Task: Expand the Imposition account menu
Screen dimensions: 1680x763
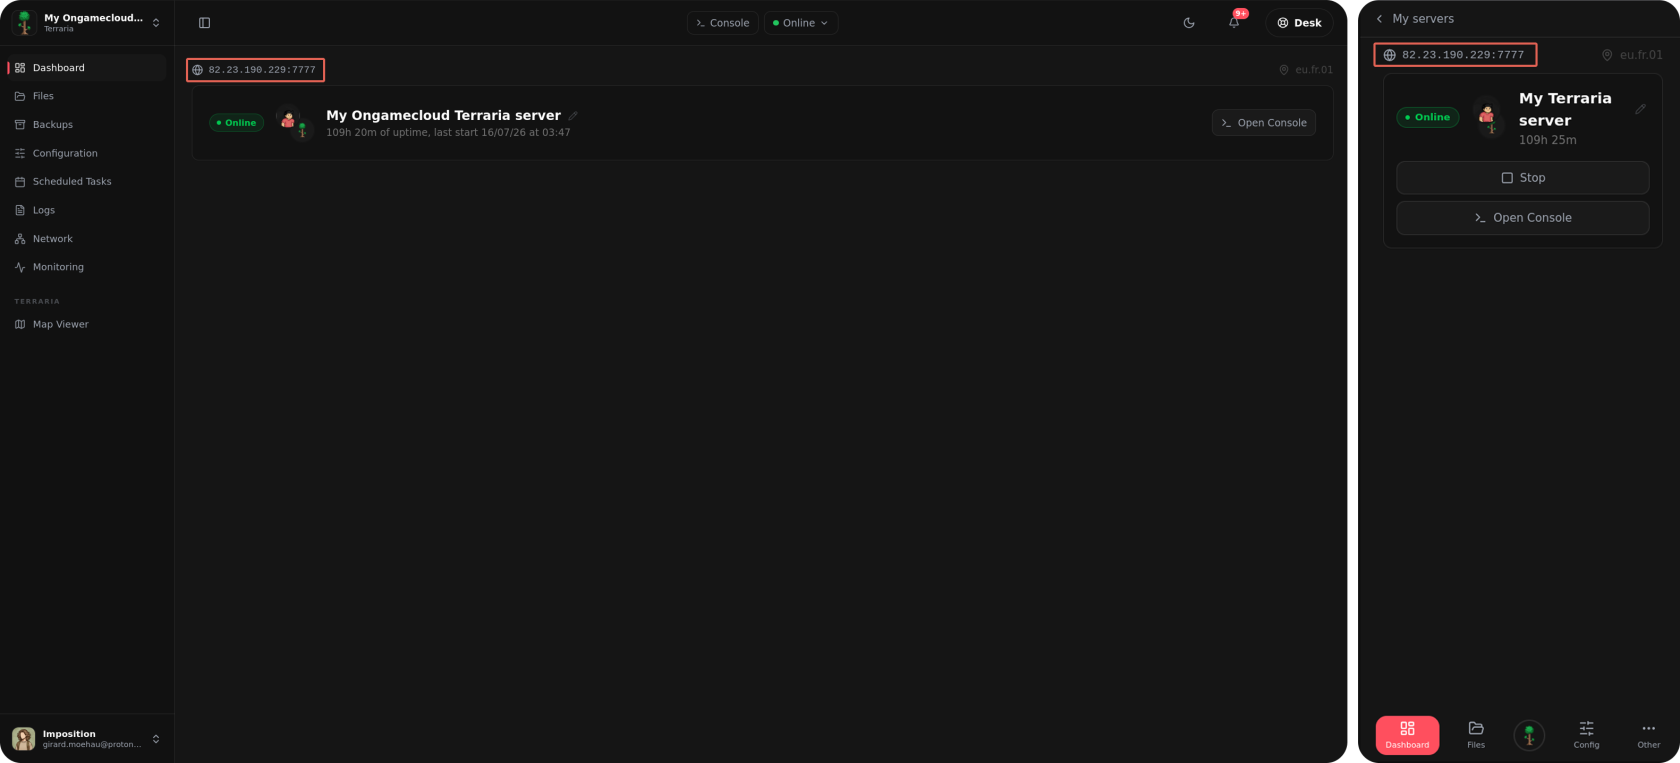Action: point(87,739)
